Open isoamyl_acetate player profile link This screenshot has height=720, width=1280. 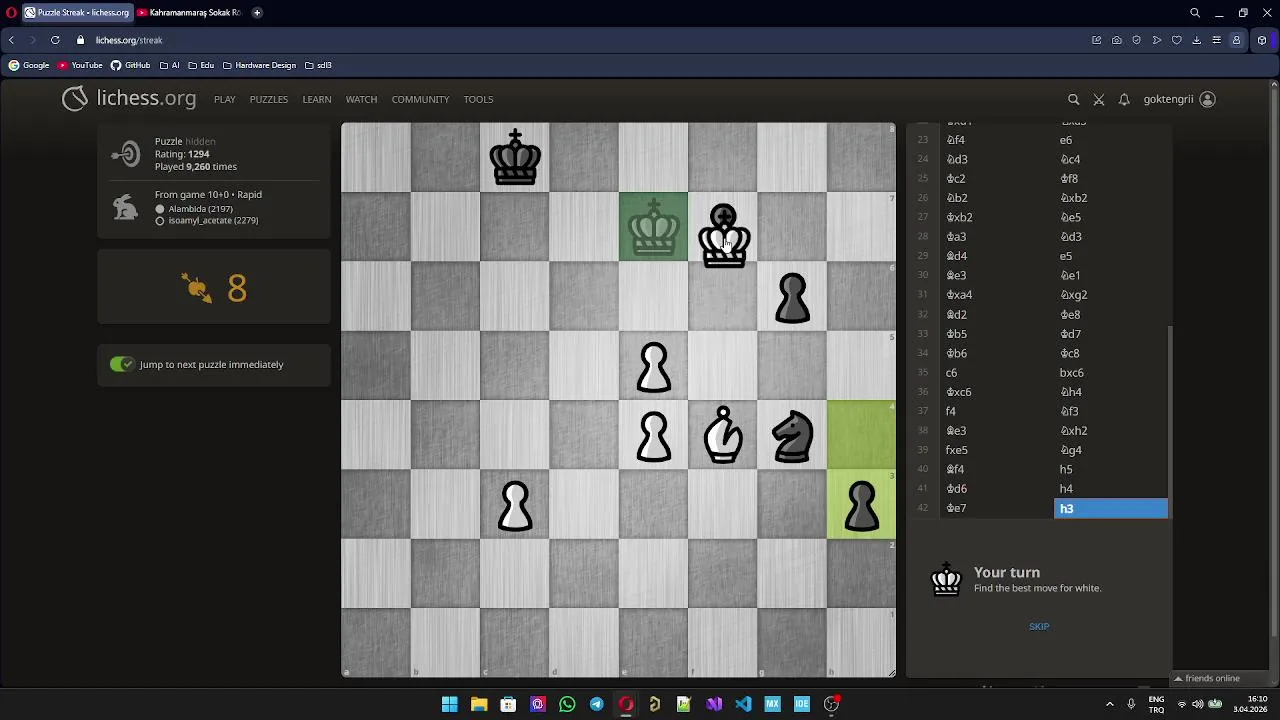tap(213, 220)
